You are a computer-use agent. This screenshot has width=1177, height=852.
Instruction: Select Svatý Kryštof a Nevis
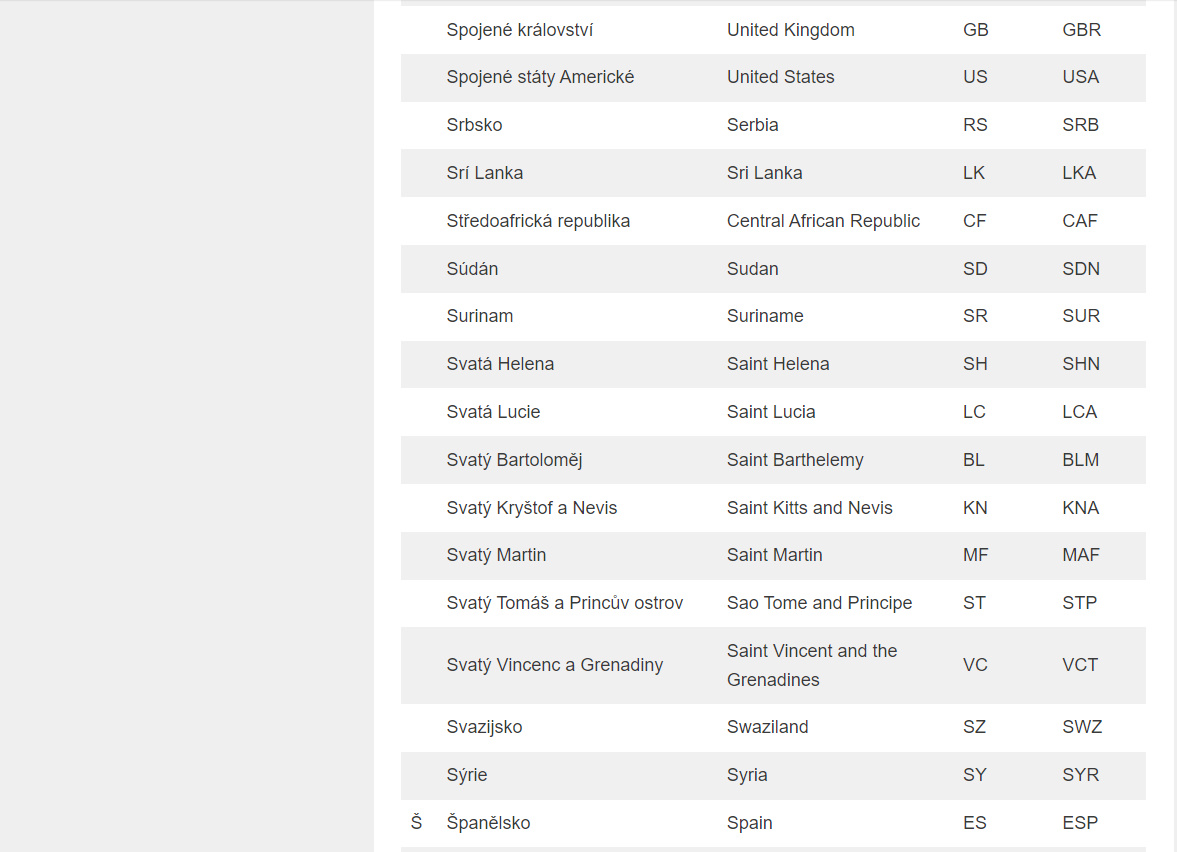click(x=532, y=508)
